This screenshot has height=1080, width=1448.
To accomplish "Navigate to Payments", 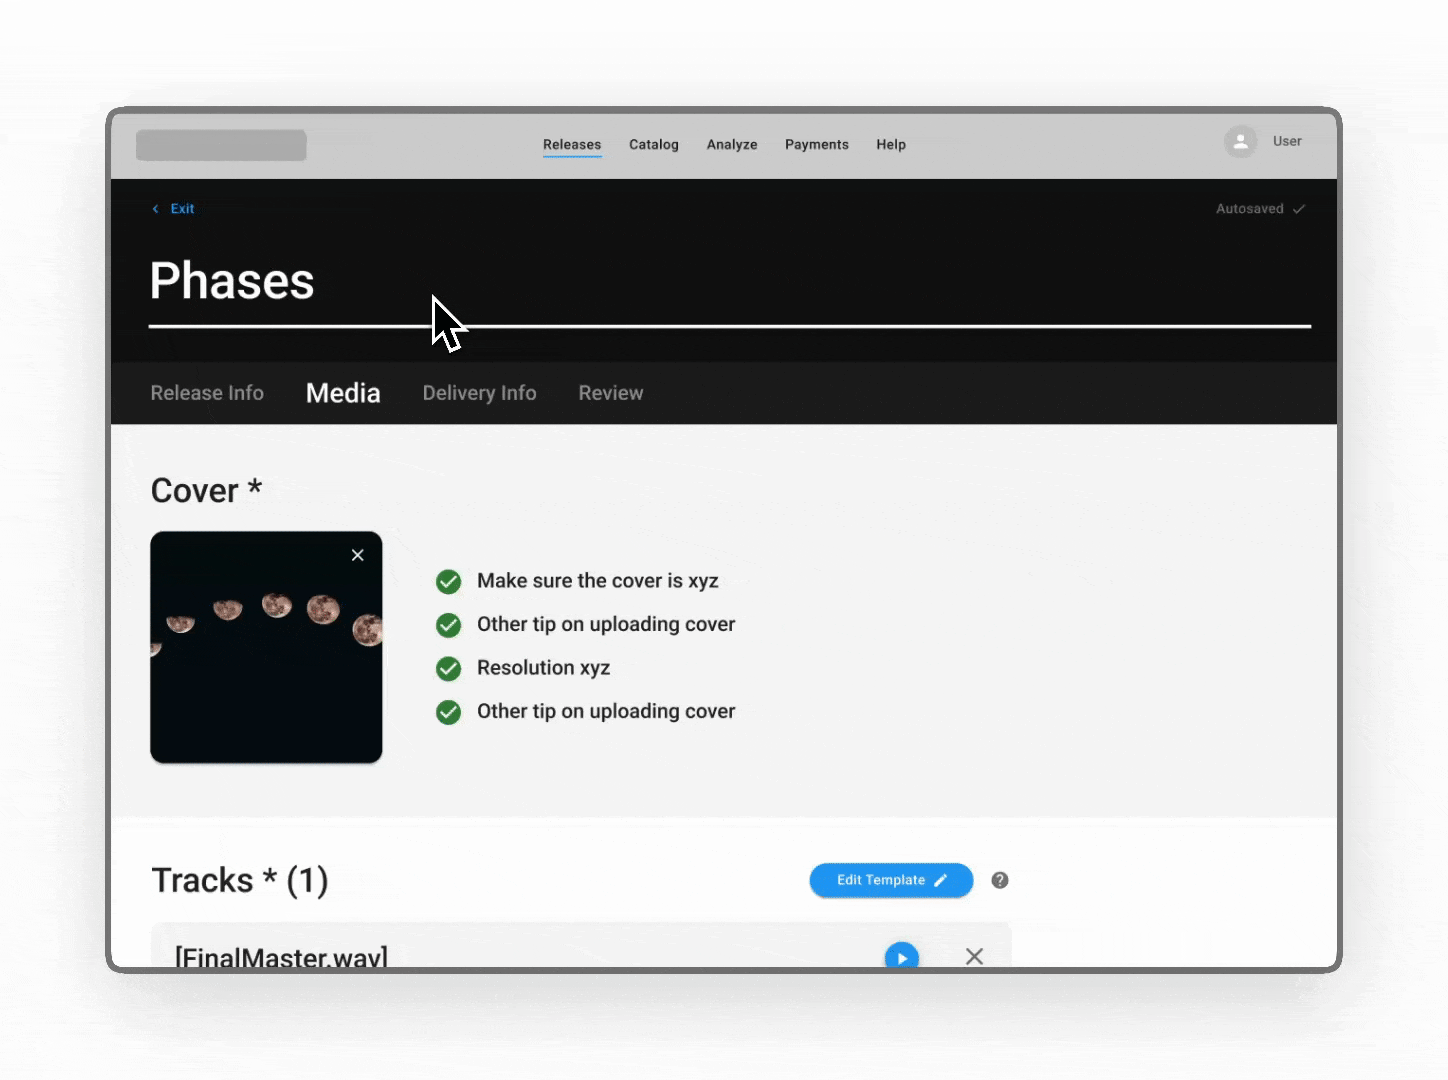I will tap(816, 145).
